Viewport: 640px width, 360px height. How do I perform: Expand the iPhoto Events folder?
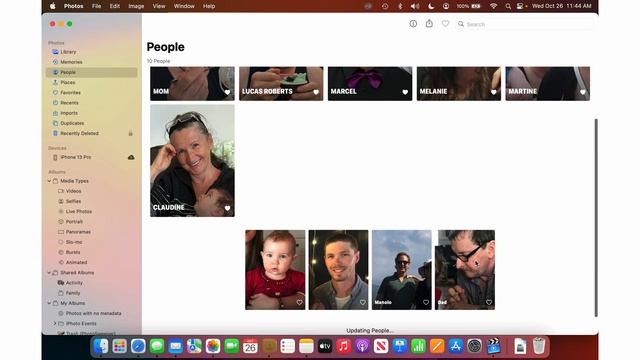point(55,324)
